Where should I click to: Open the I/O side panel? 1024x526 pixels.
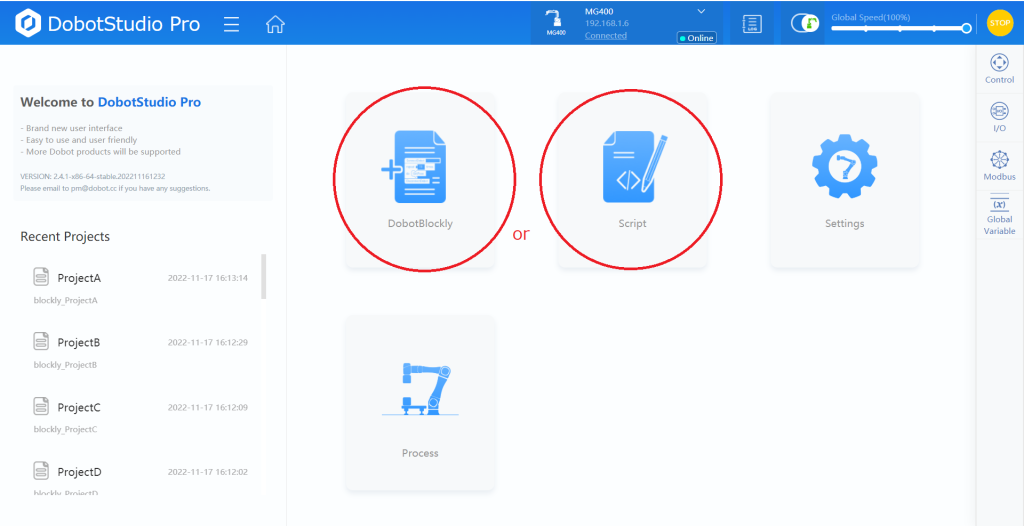coord(999,118)
